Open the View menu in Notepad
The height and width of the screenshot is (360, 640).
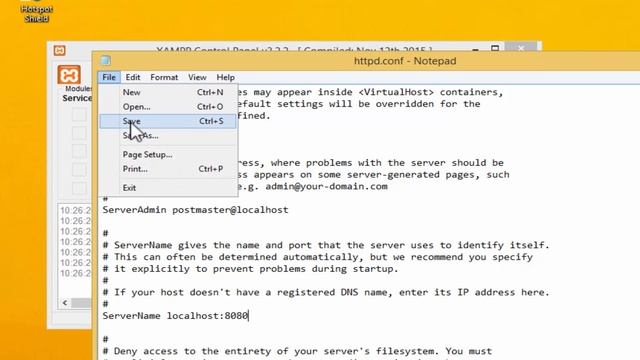[x=197, y=77]
